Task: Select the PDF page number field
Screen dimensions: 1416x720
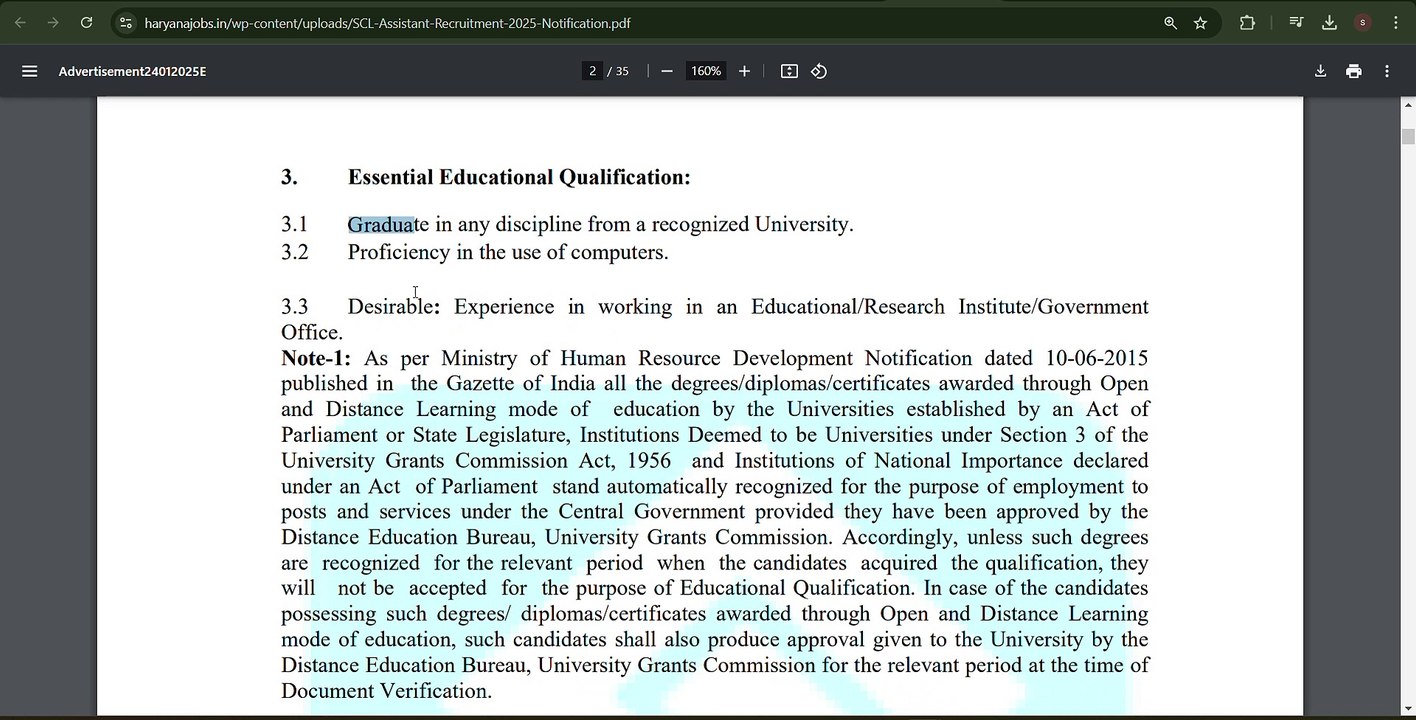Action: [x=592, y=71]
